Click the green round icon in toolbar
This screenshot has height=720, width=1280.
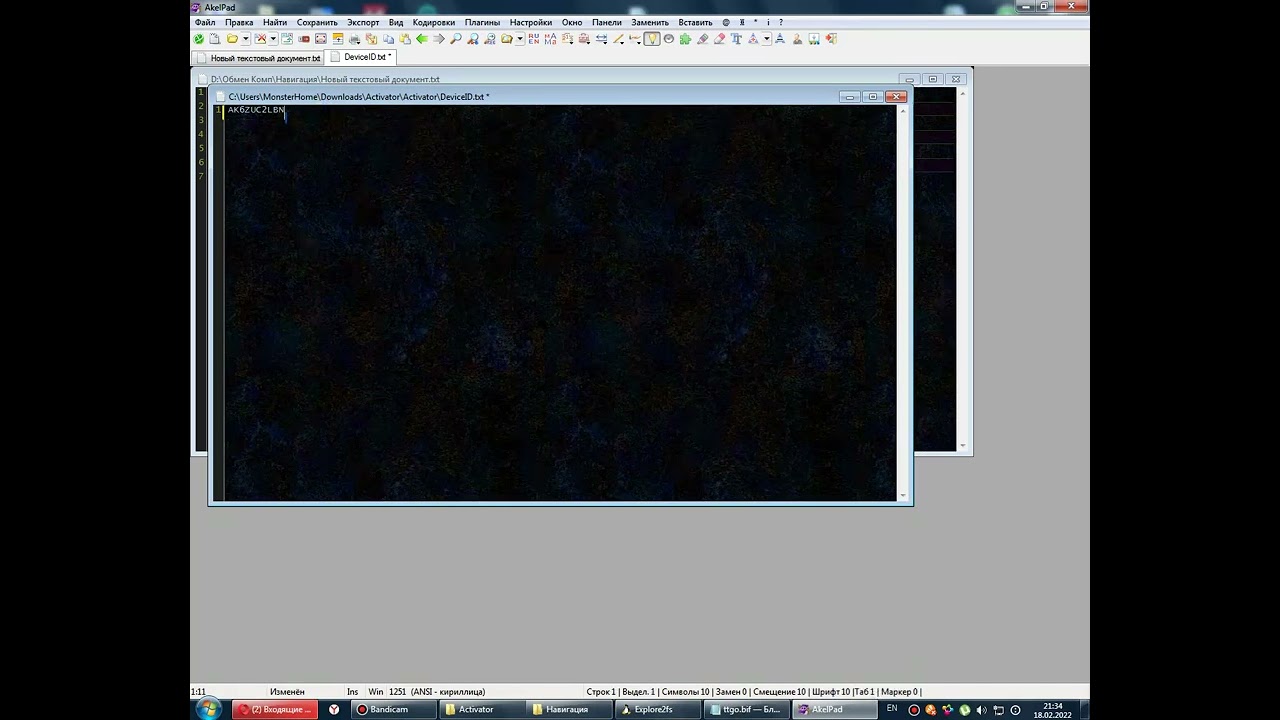point(198,39)
